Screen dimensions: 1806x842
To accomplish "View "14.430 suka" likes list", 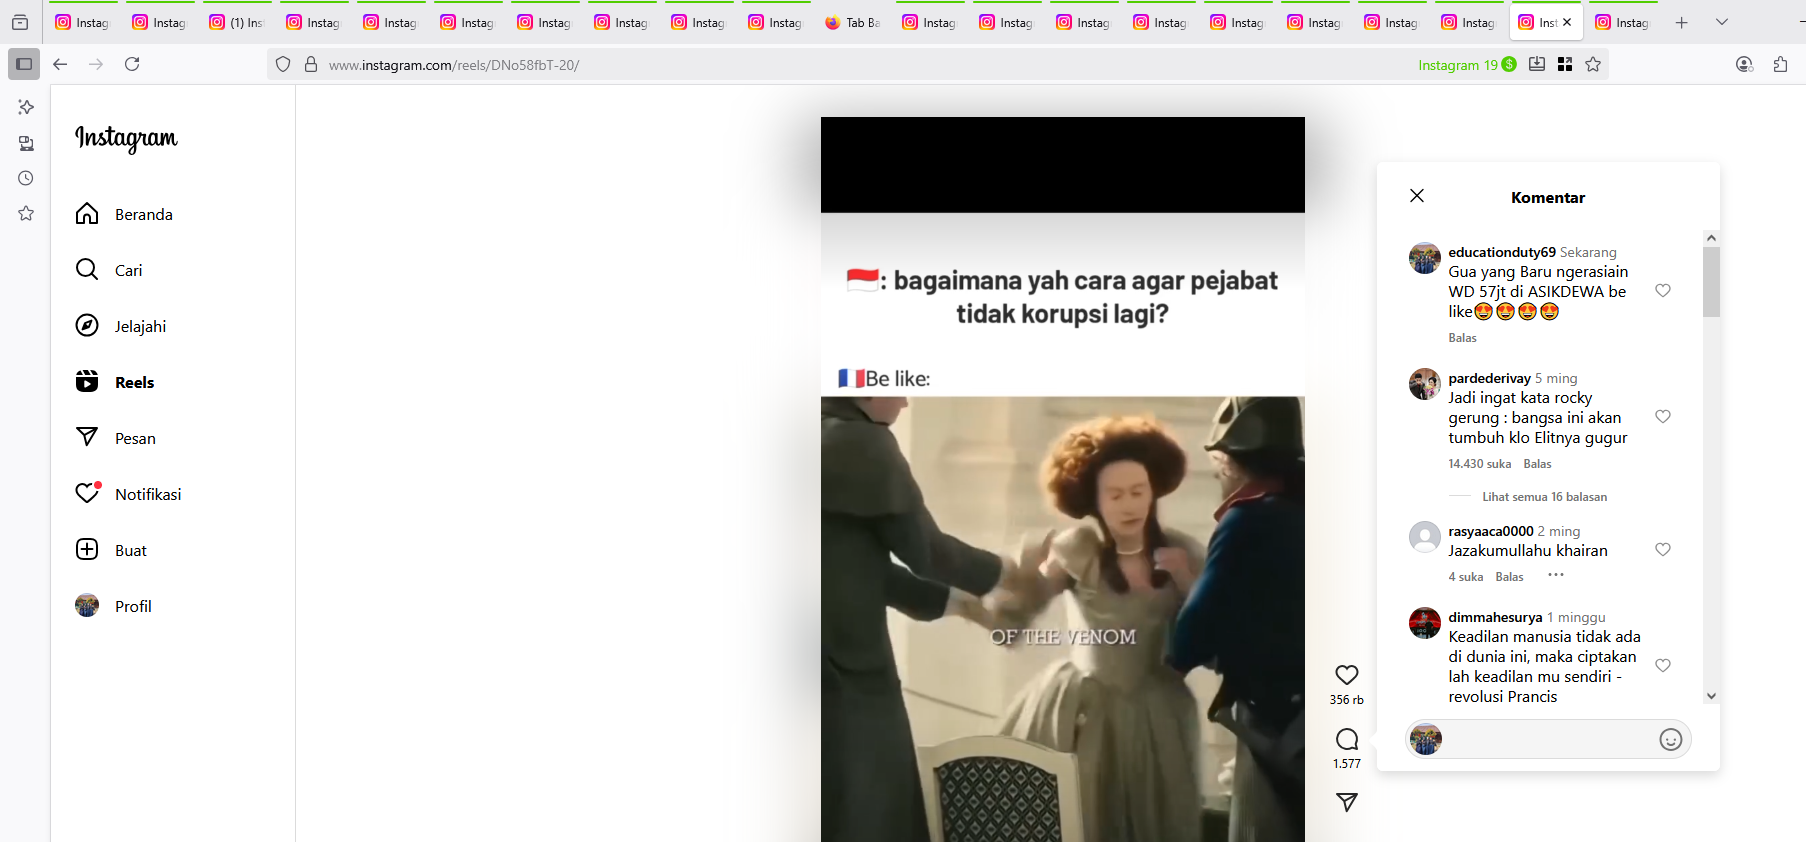I will click(x=1479, y=464).
